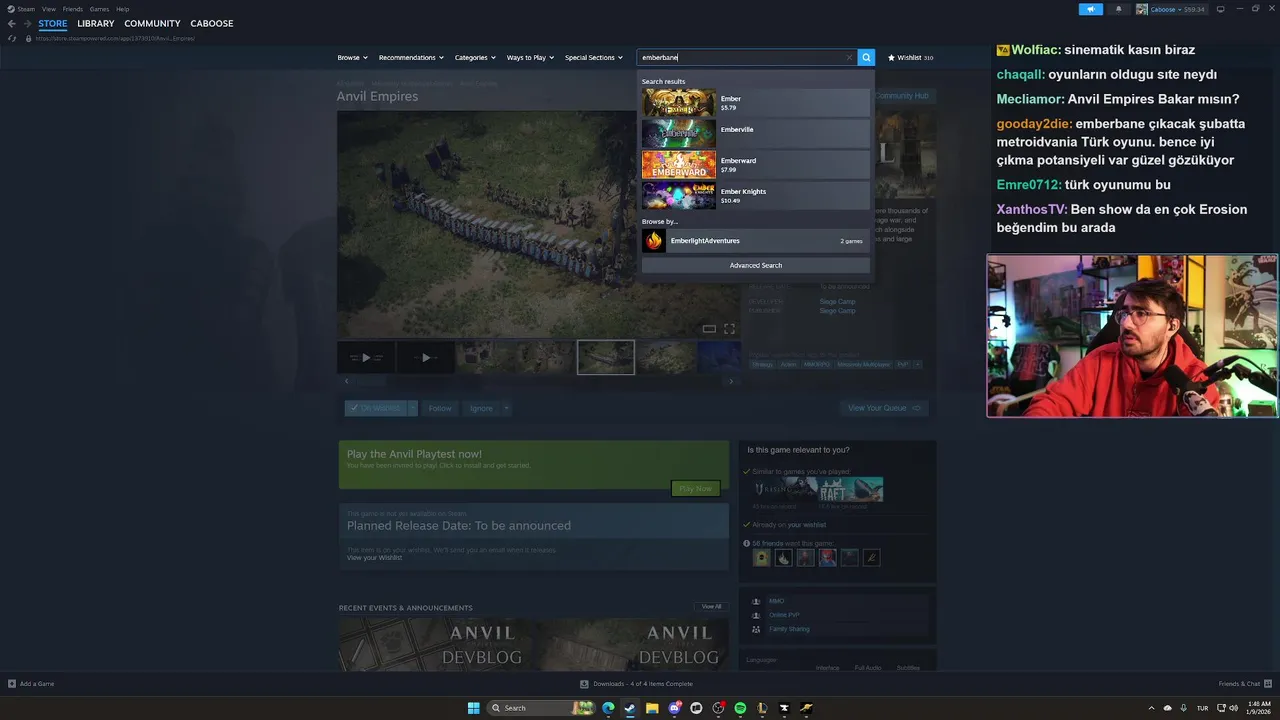Image resolution: width=1280 pixels, height=720 pixels.
Task: Open Downloads status in bottom bar
Action: pos(636,684)
